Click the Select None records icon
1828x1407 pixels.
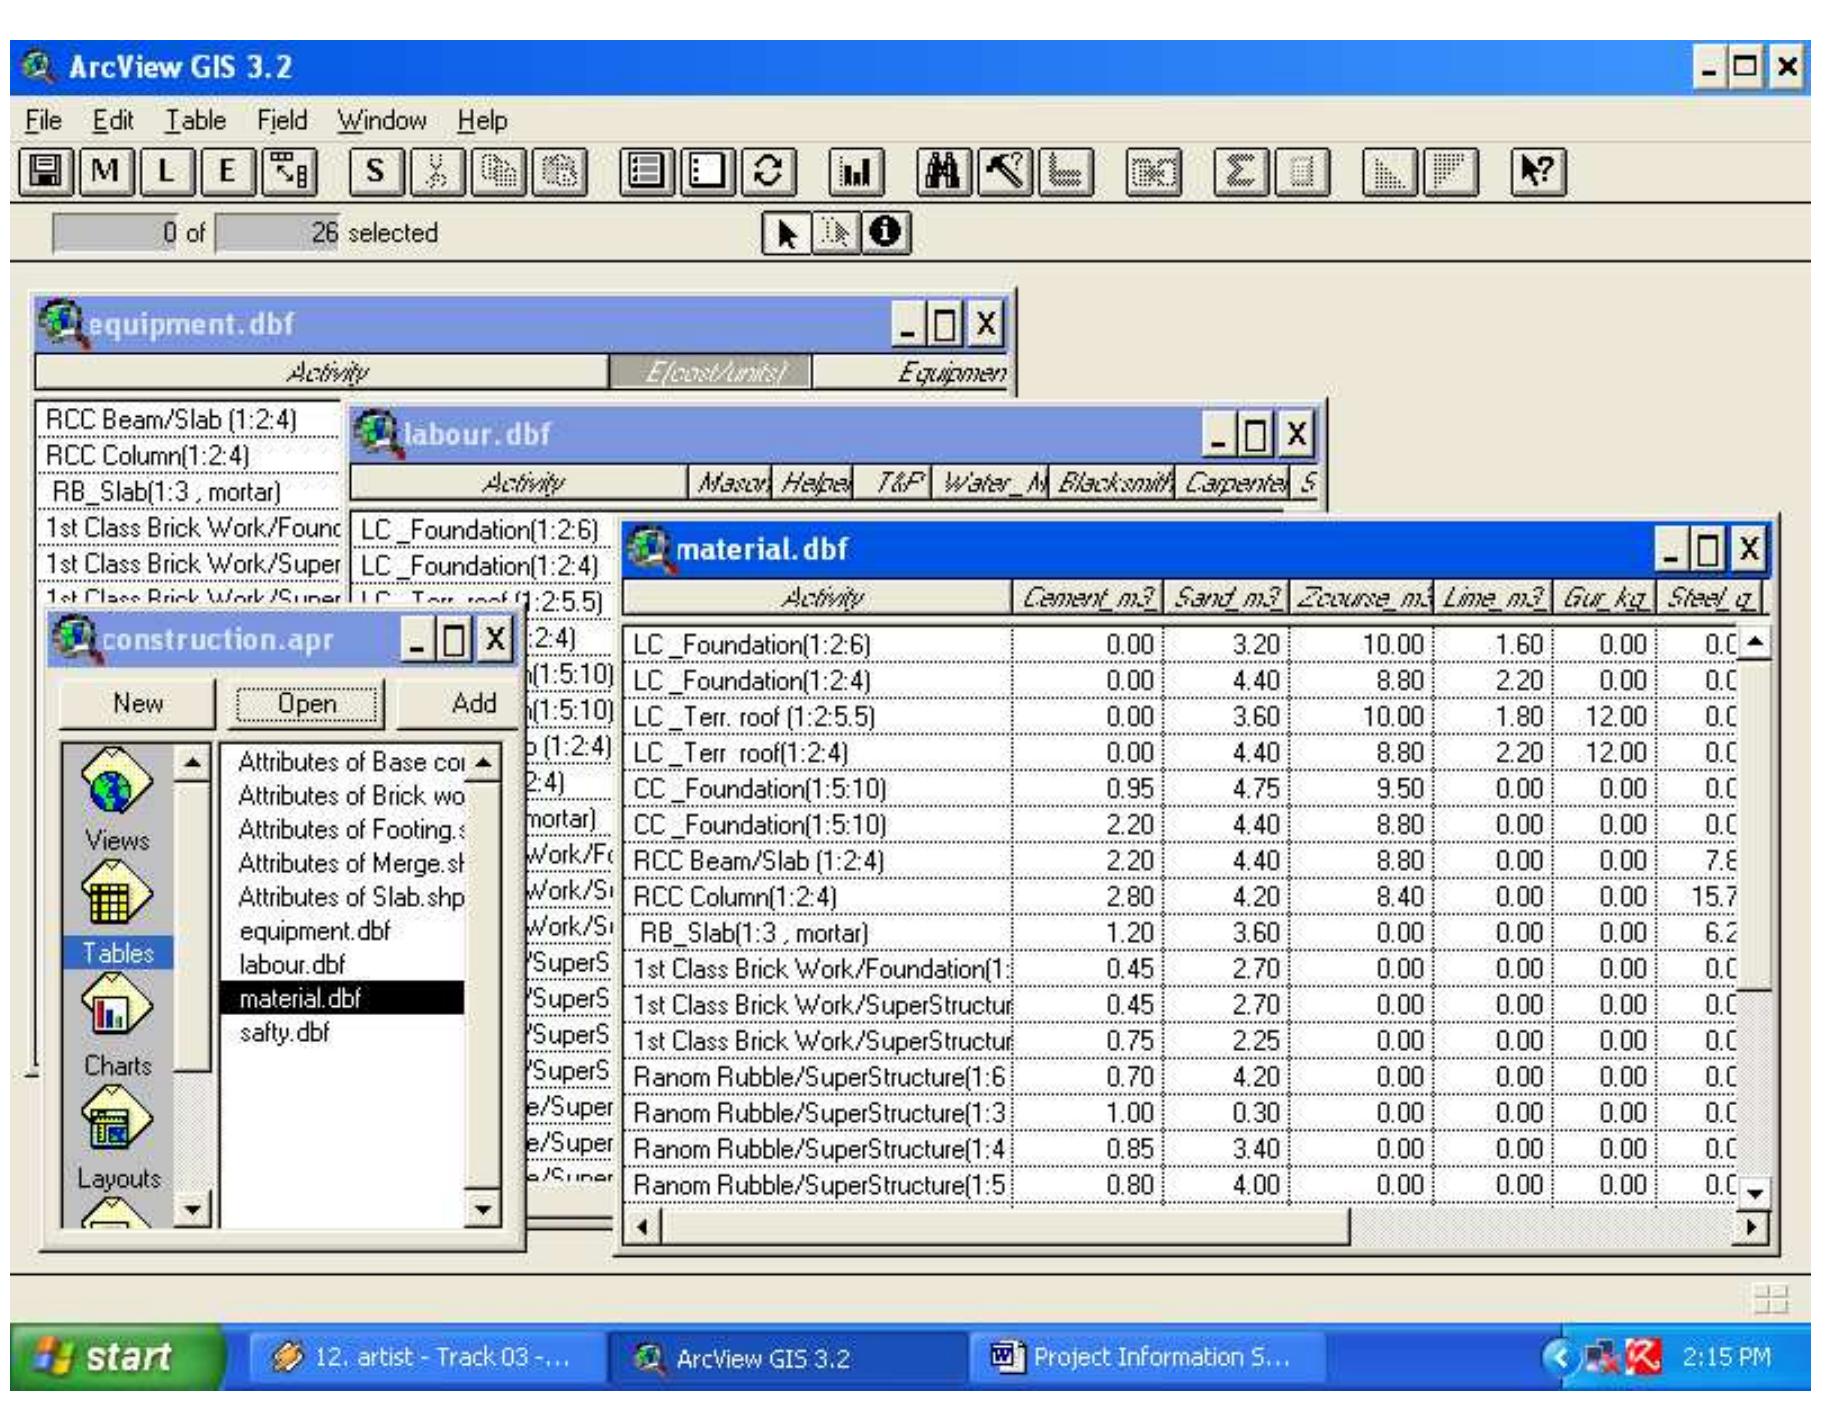(x=707, y=172)
